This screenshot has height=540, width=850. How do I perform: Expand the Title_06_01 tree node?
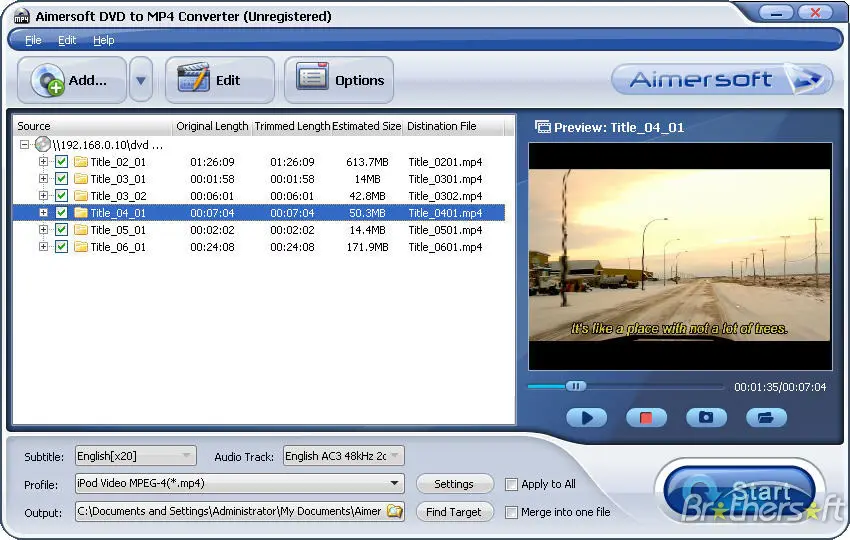coord(43,246)
